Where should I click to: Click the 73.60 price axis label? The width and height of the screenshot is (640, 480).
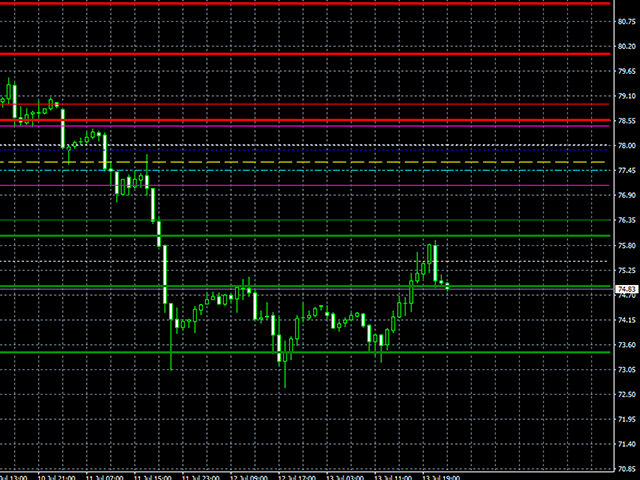tap(627, 345)
